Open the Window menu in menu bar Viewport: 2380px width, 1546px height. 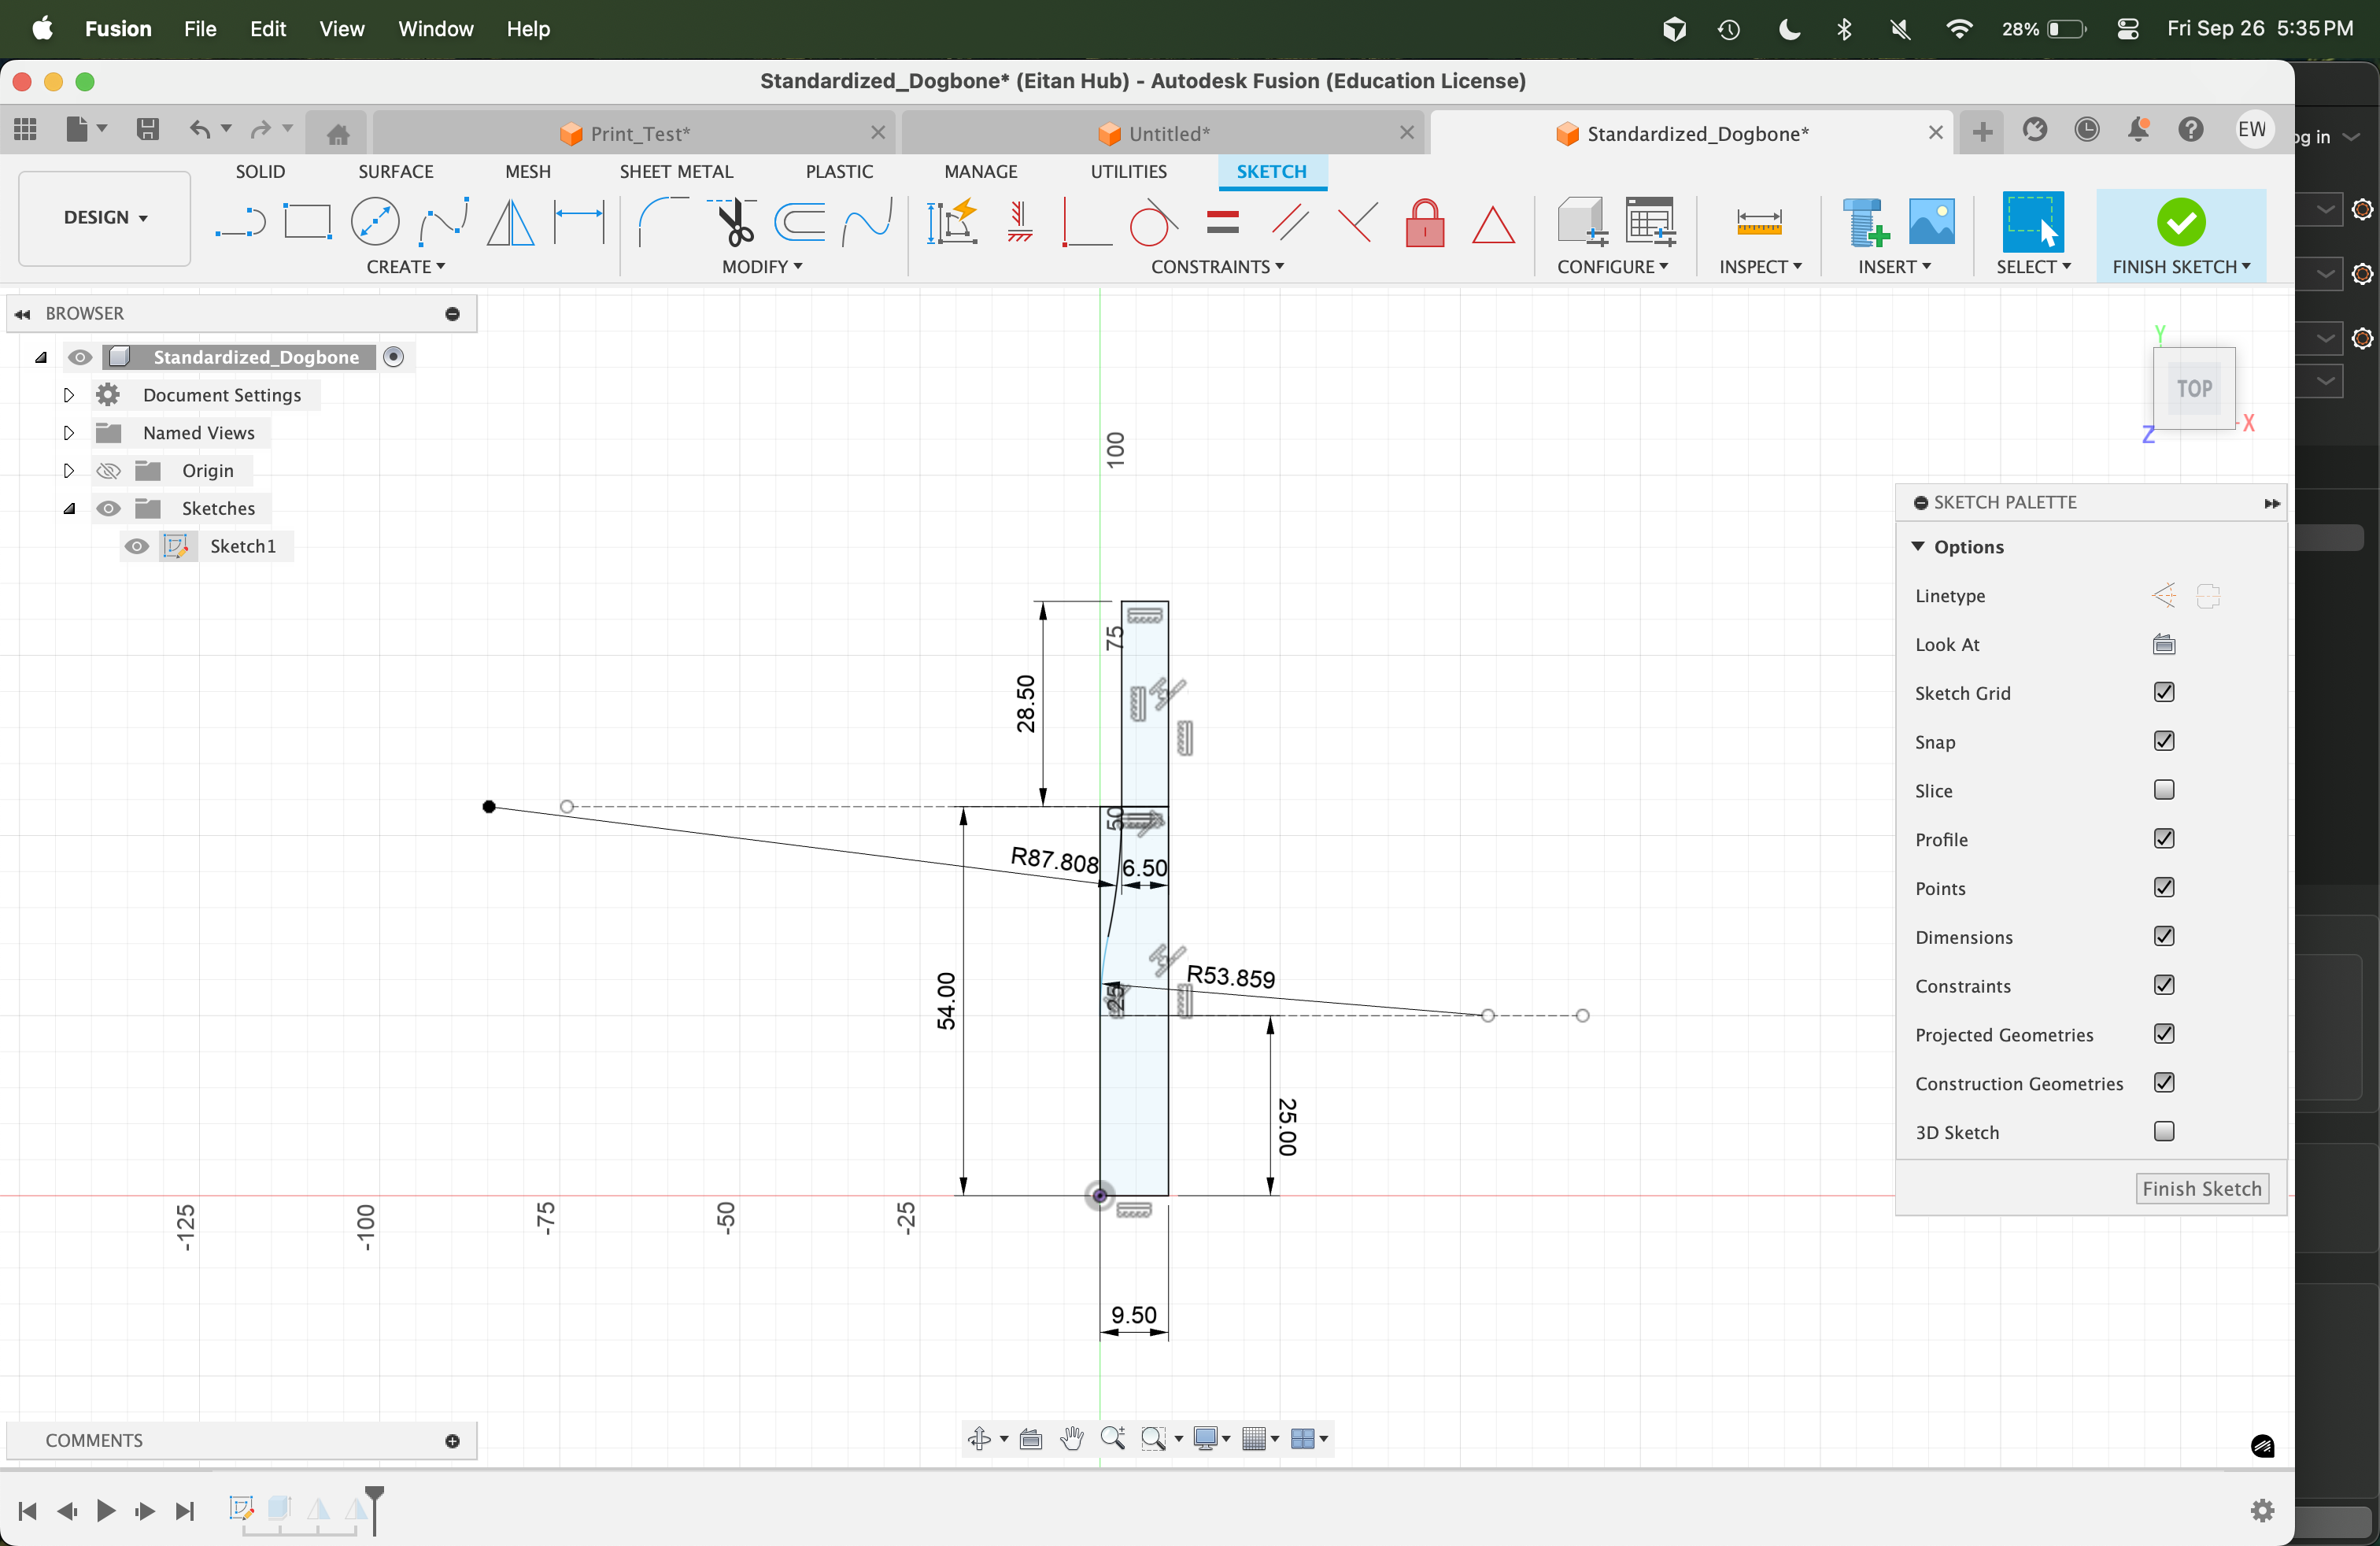point(435,28)
